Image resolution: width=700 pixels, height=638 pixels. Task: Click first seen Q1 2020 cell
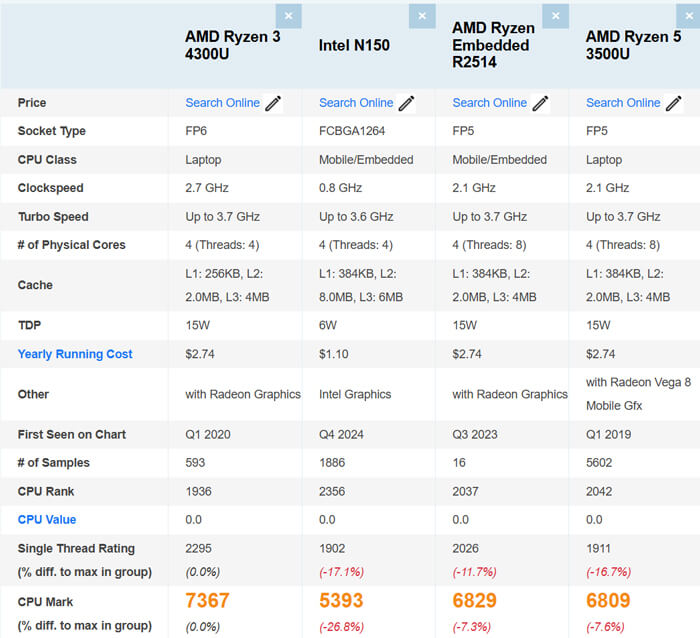click(208, 434)
